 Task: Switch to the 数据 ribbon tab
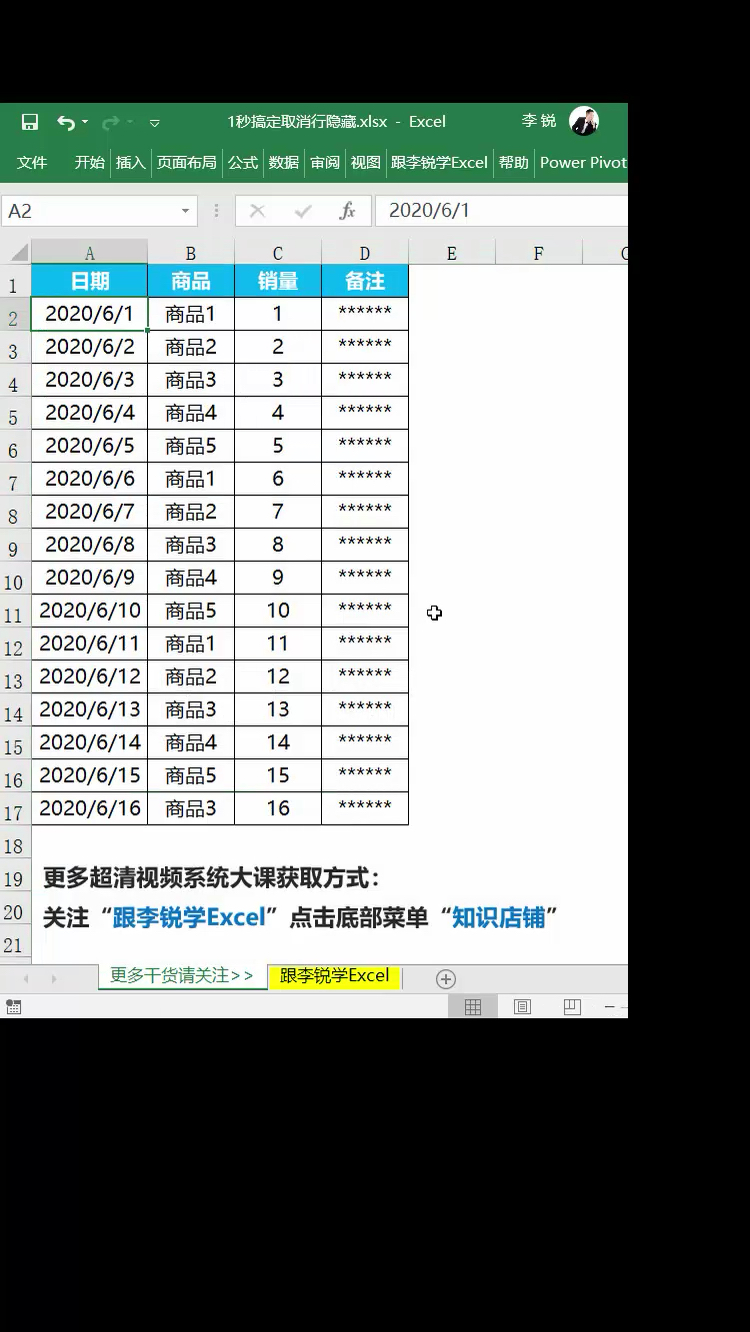click(x=284, y=162)
